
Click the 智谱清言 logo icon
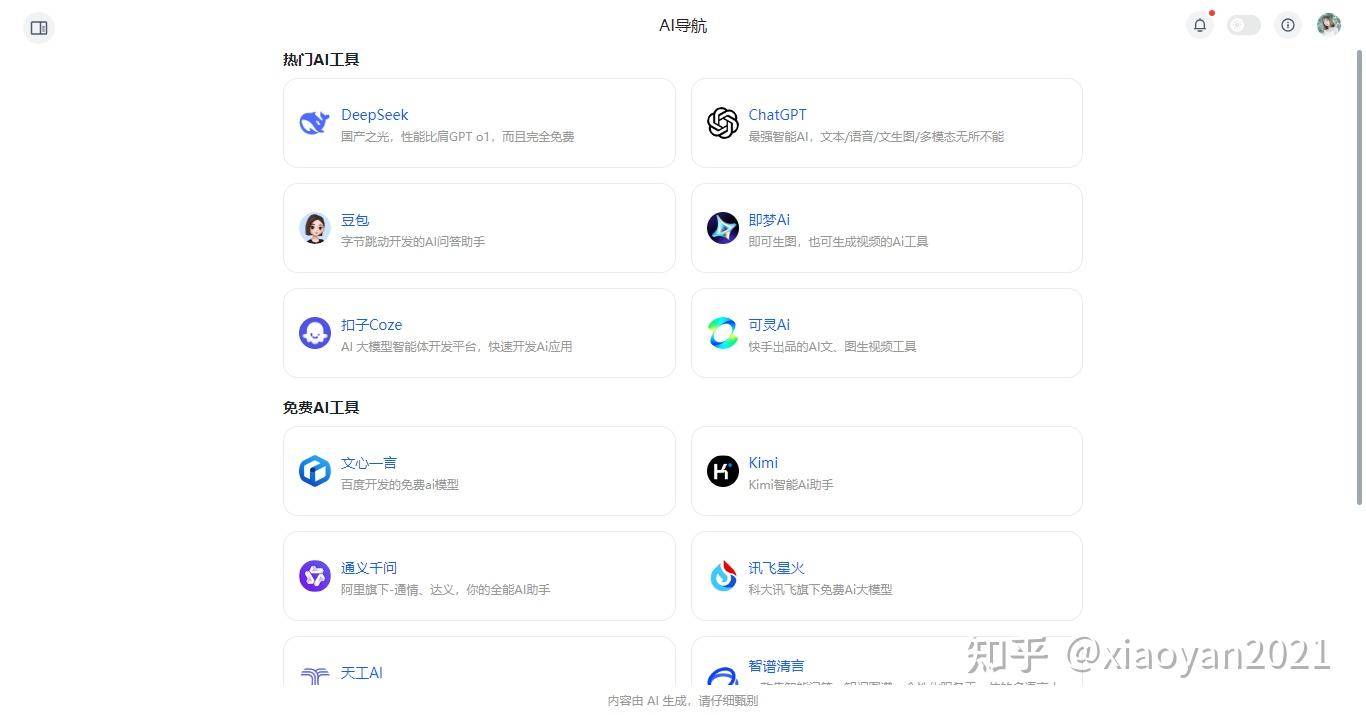click(x=723, y=677)
